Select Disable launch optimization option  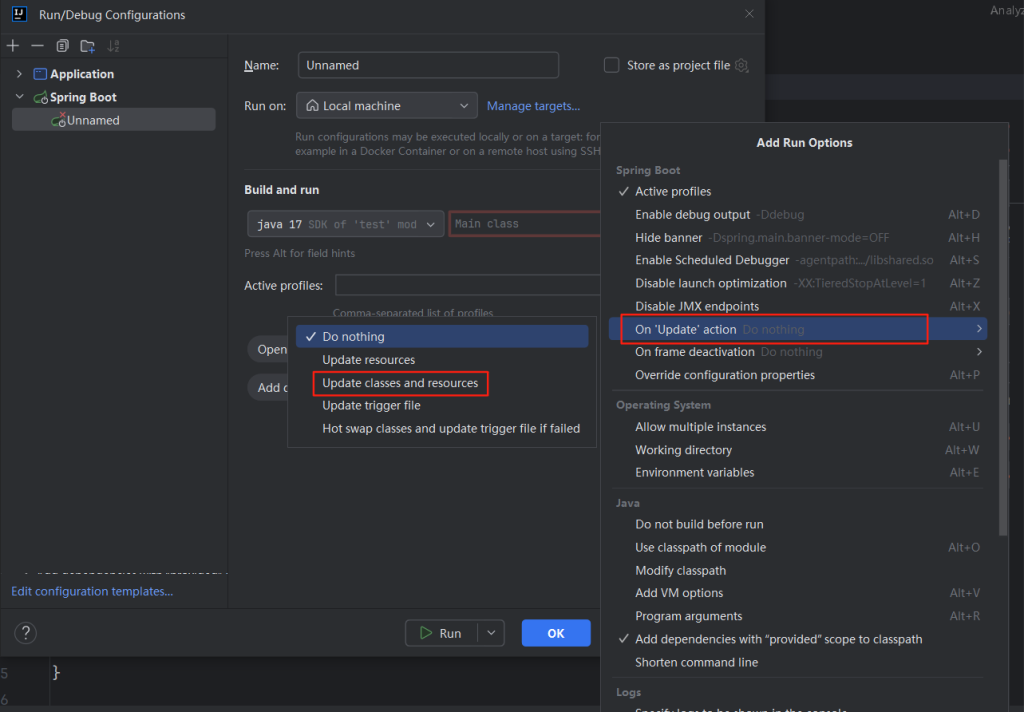799,283
